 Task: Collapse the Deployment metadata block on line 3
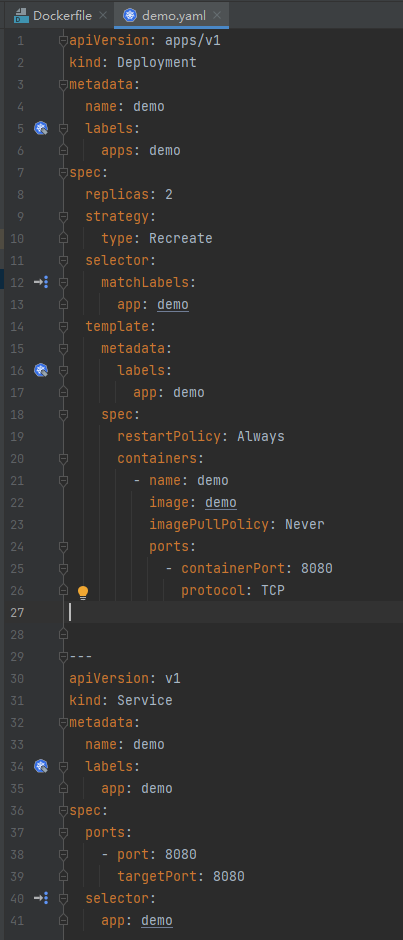point(63,85)
